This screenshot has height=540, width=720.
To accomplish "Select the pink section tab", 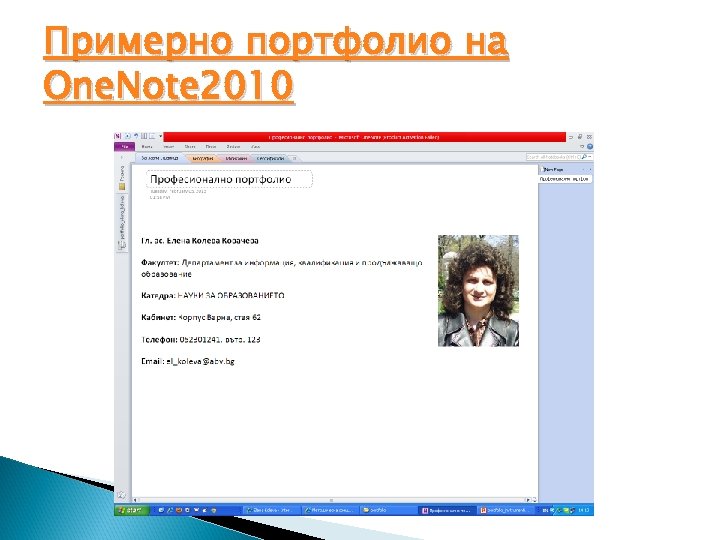I will [236, 158].
